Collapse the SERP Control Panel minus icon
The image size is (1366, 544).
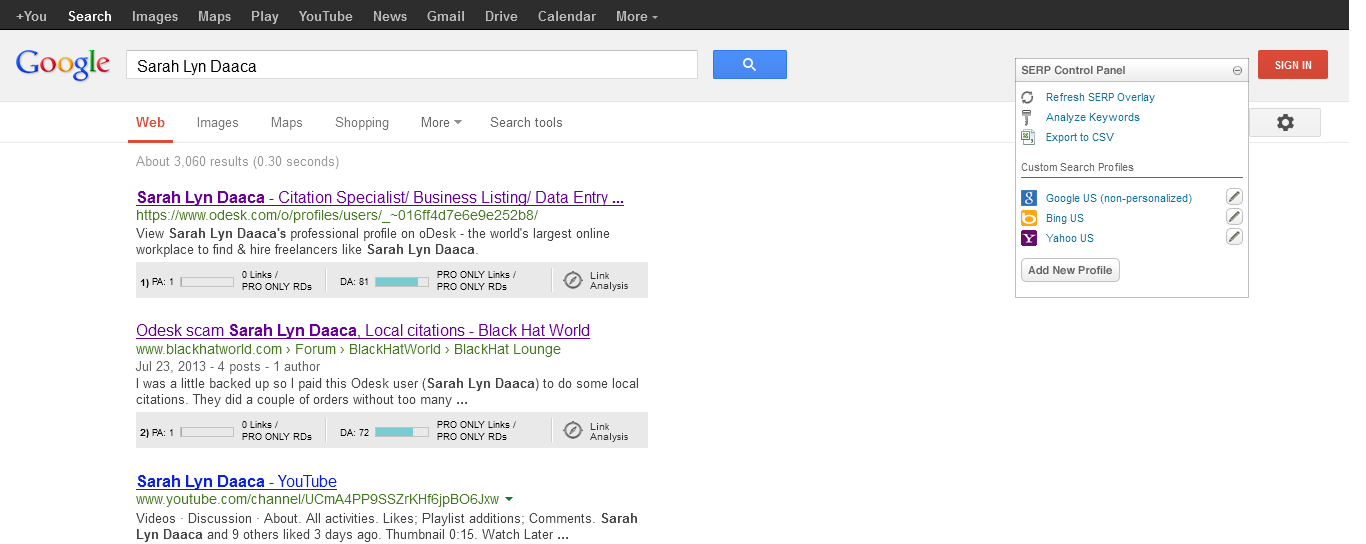[x=1237, y=71]
